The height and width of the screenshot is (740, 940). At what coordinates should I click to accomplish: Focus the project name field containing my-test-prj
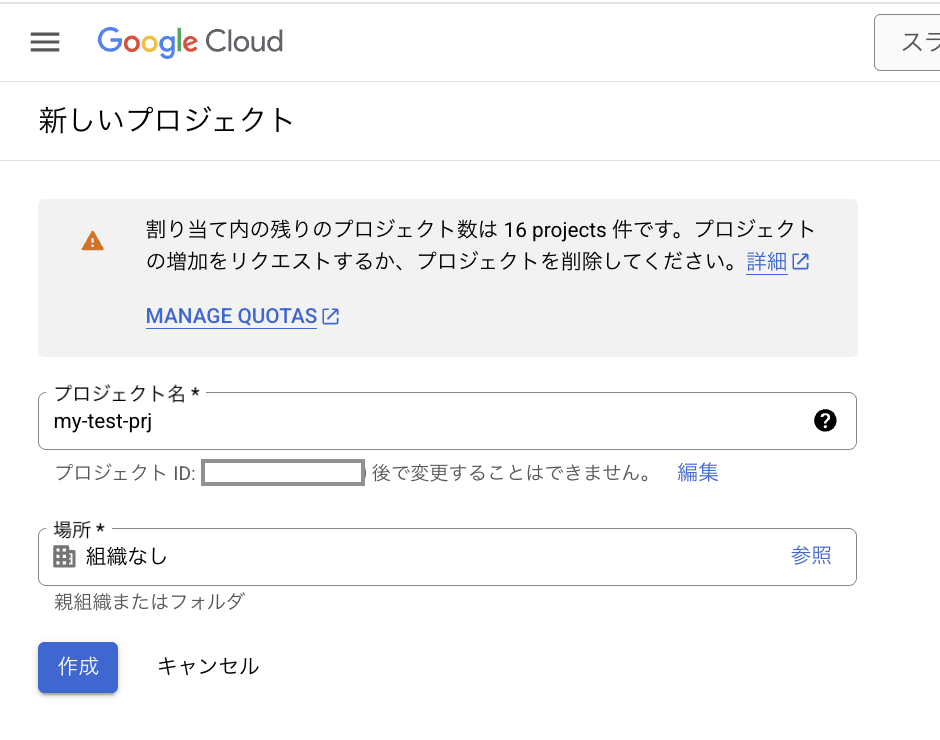click(x=420, y=421)
